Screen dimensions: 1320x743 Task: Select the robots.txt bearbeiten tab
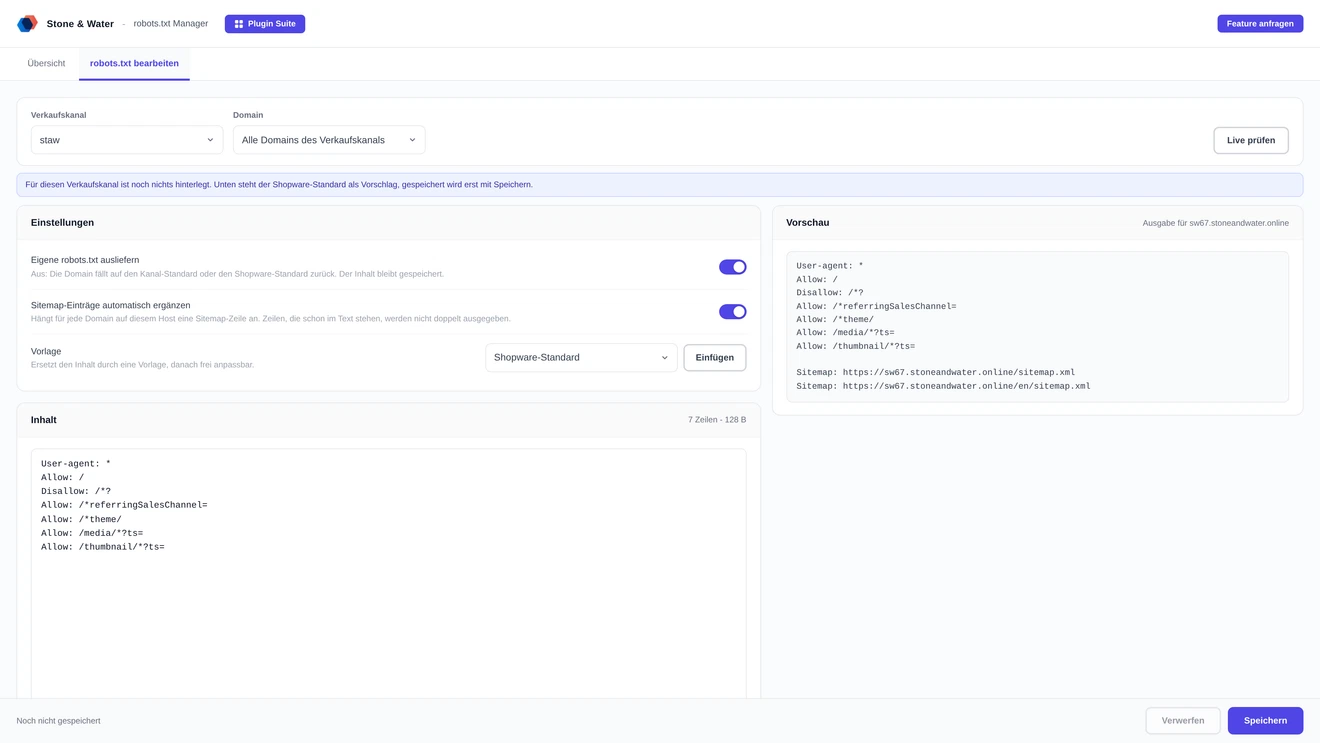134,64
